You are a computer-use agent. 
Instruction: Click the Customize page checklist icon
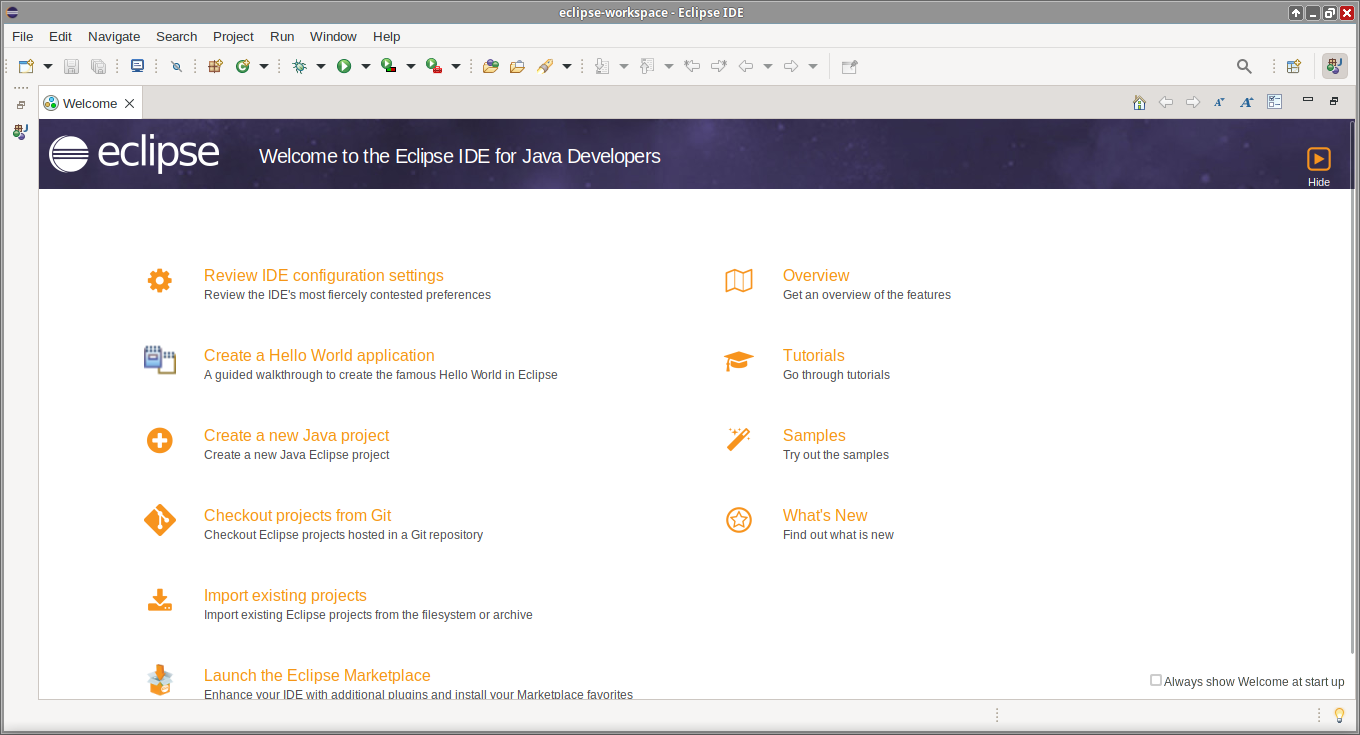(x=1274, y=102)
